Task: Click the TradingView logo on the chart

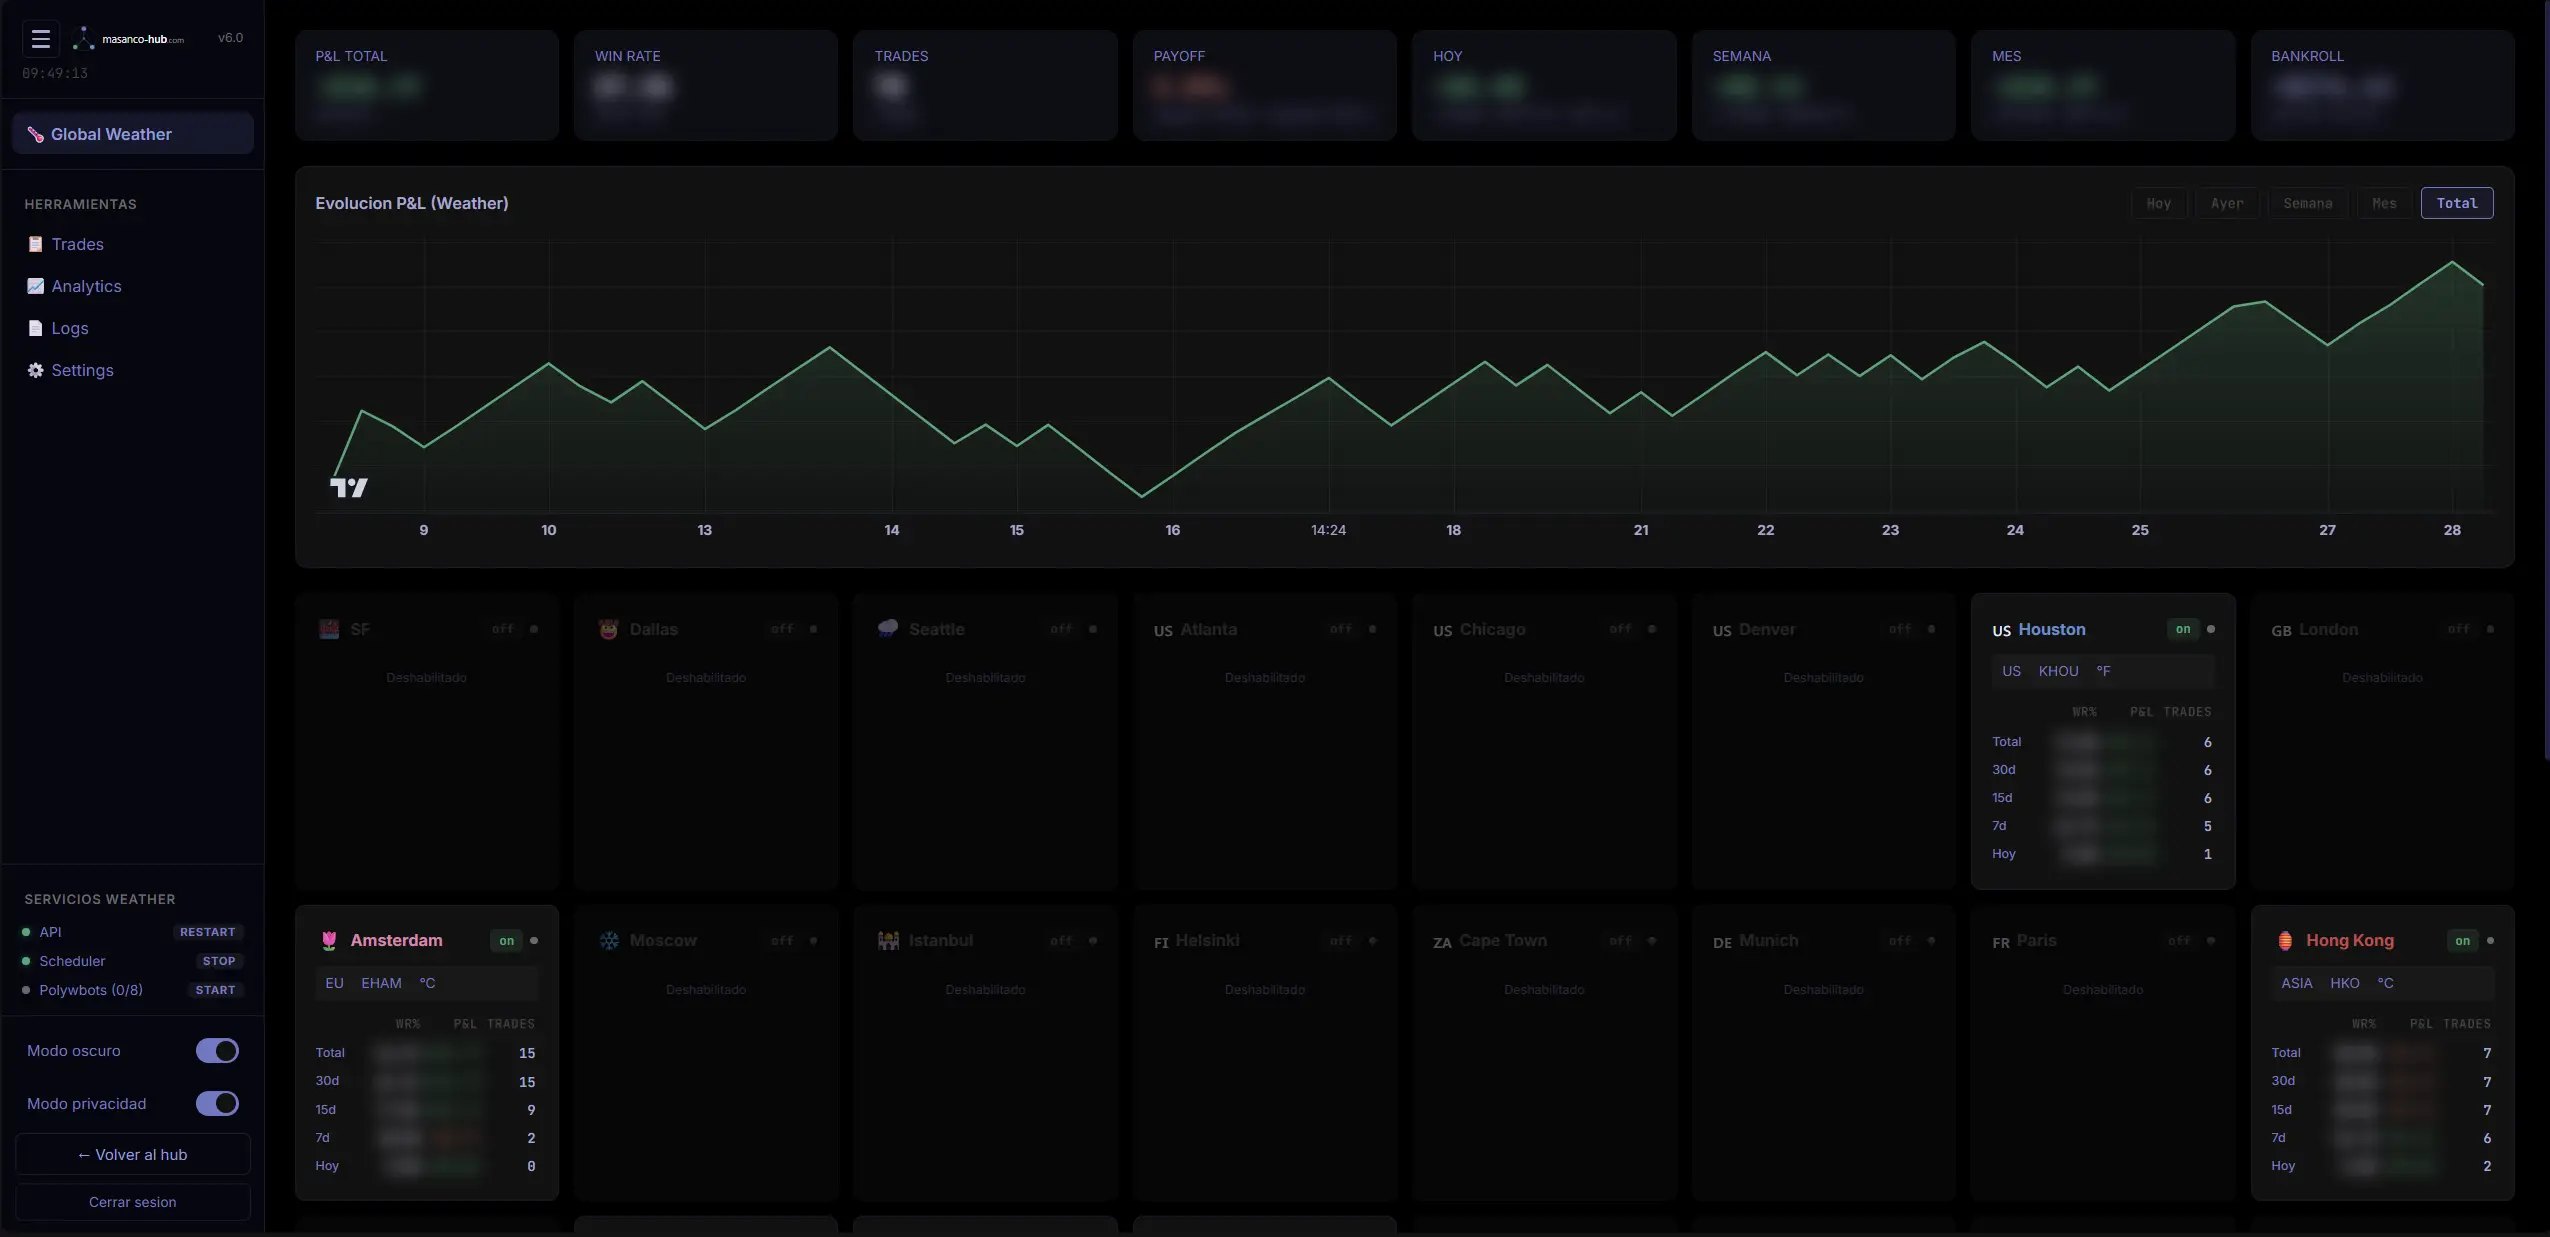Action: point(349,487)
